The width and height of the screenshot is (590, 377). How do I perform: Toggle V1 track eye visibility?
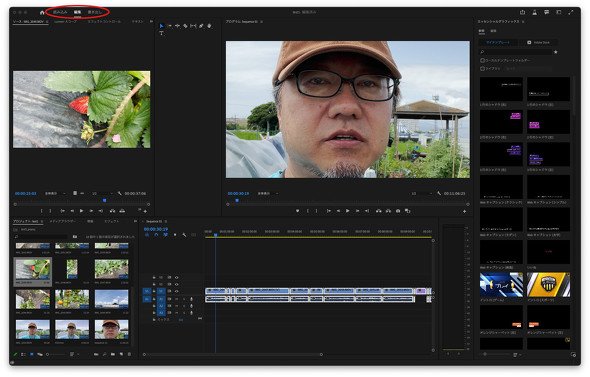coord(176,291)
